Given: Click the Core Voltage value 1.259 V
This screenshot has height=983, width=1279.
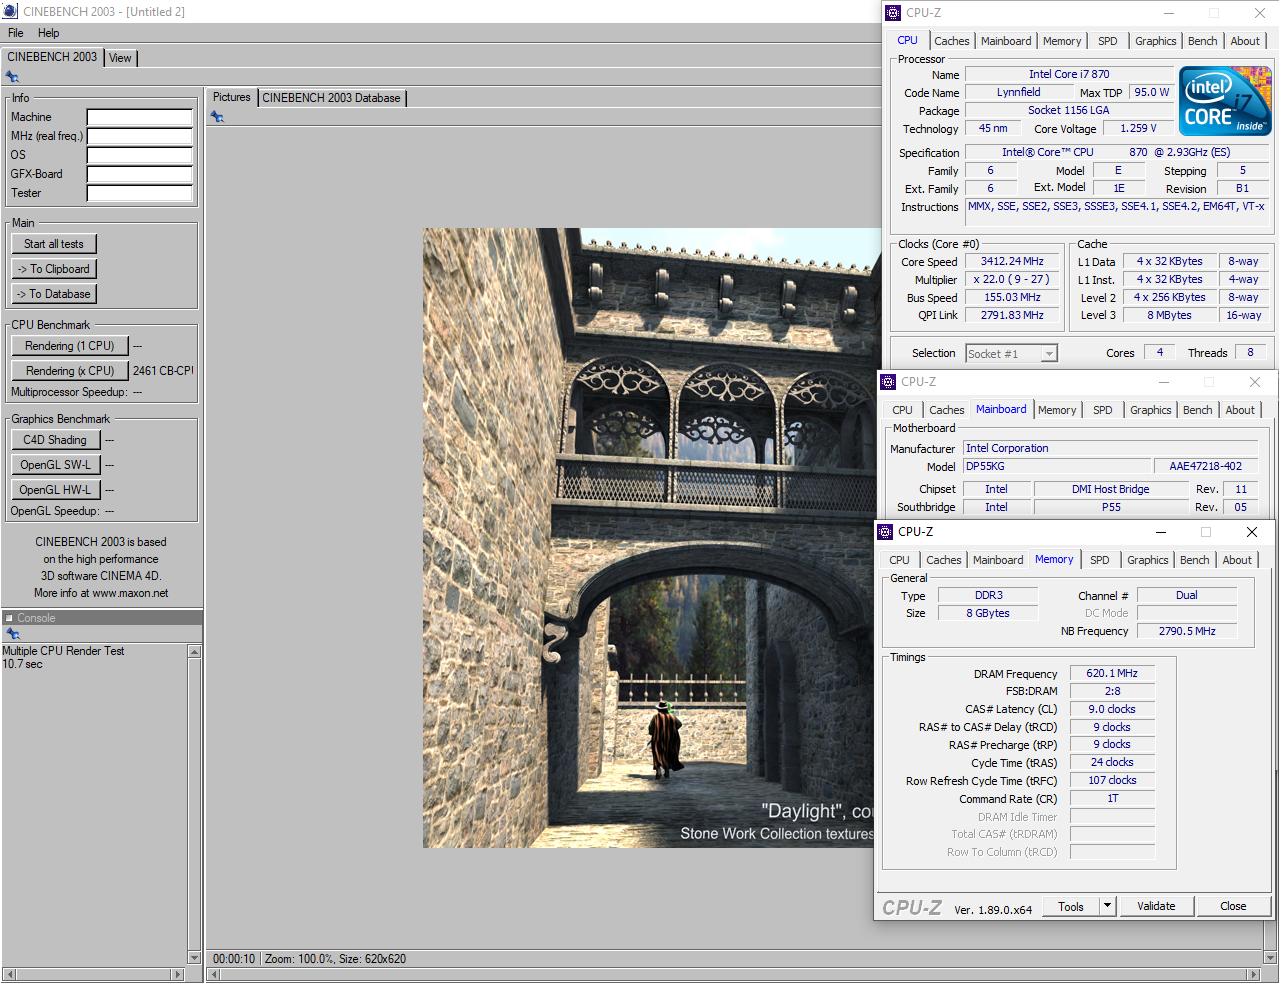Looking at the screenshot, I should click(1138, 128).
